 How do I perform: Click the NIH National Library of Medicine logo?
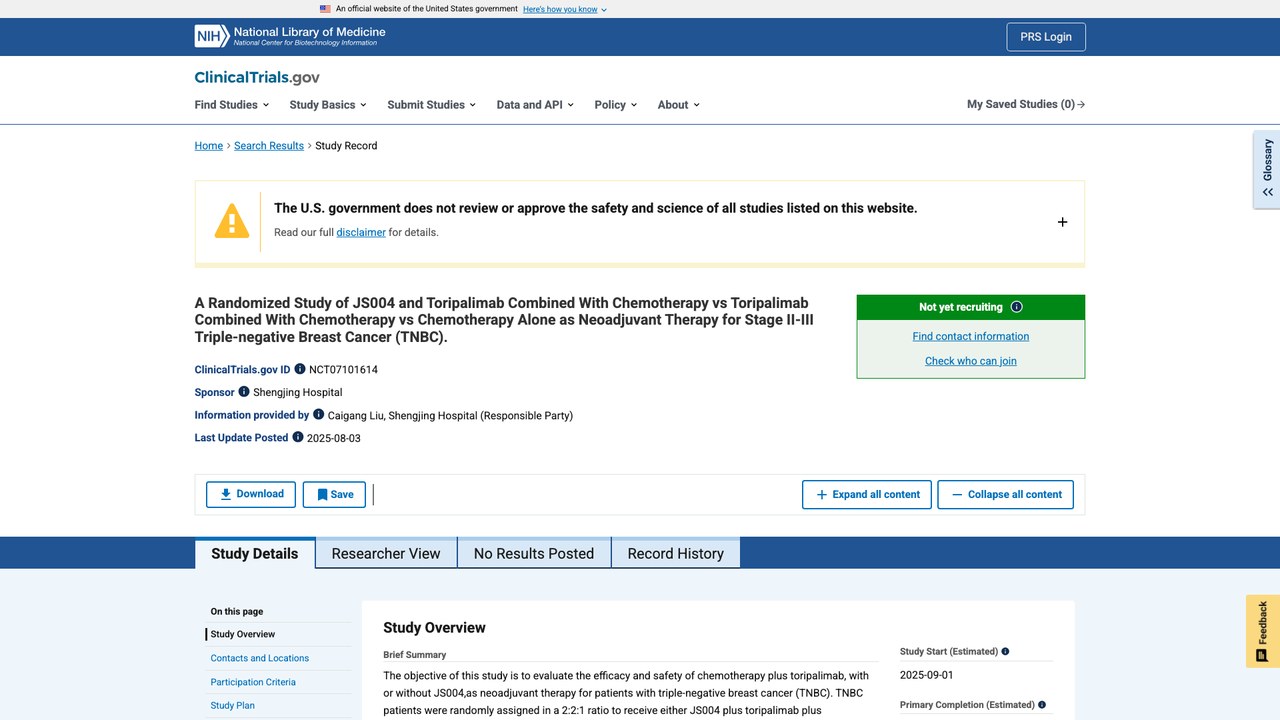pos(290,37)
